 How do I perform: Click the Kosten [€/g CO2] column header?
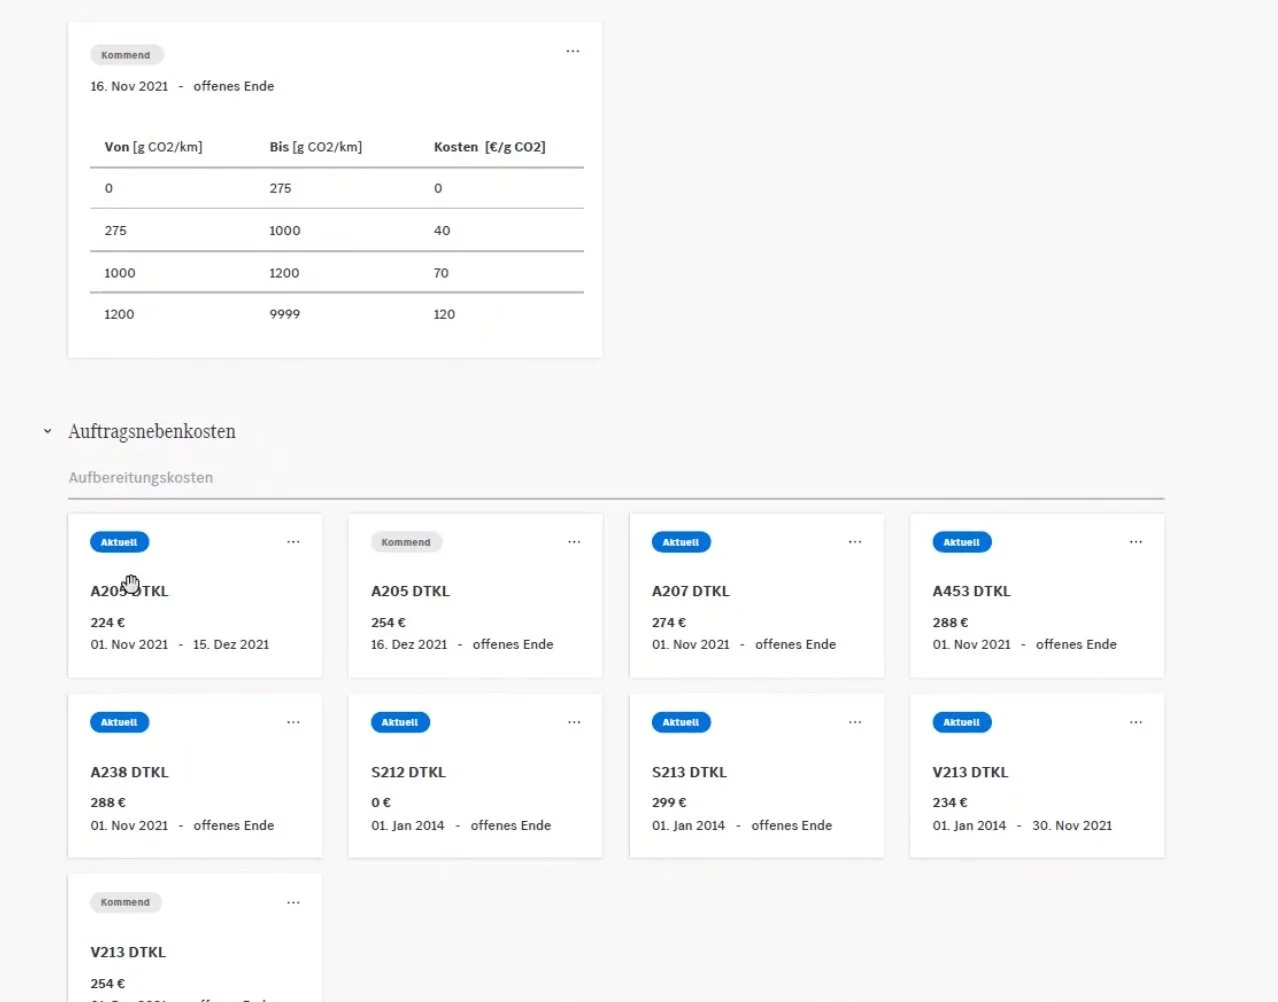click(x=490, y=147)
